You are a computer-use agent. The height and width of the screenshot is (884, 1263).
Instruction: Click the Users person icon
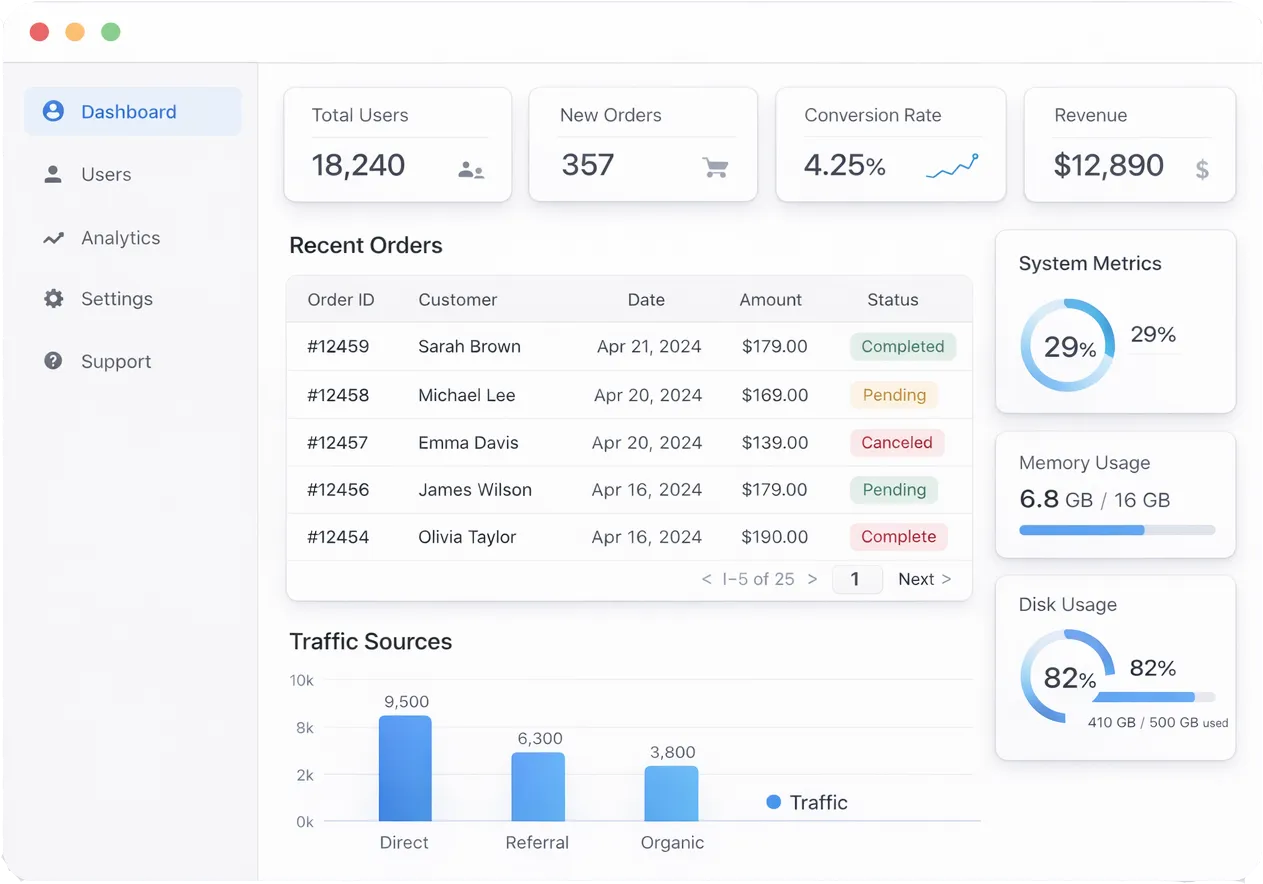[x=53, y=175]
